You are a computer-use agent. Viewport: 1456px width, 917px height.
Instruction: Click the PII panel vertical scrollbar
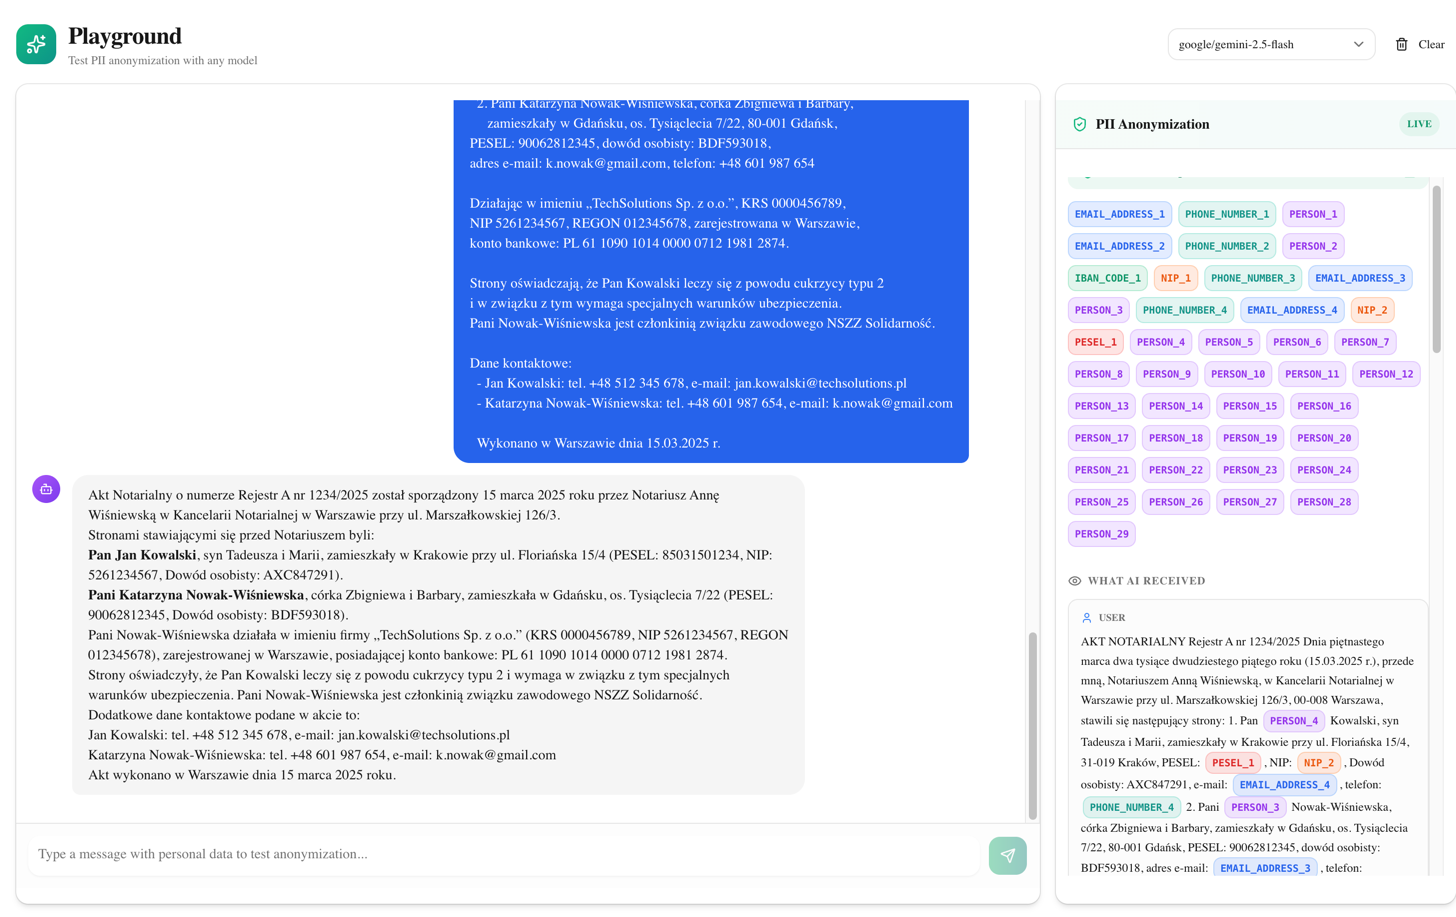(1436, 268)
